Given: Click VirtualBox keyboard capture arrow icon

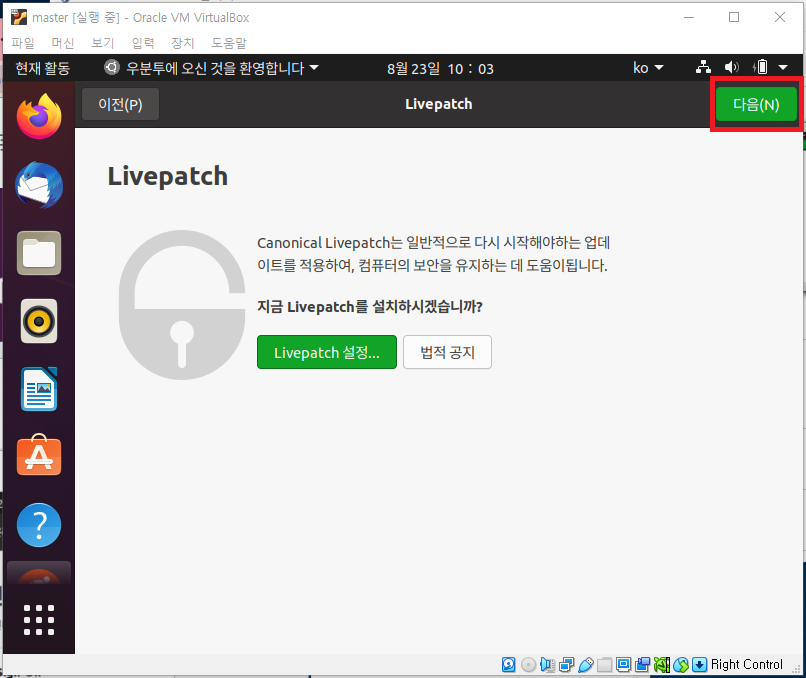Looking at the screenshot, I should pyautogui.click(x=700, y=665).
